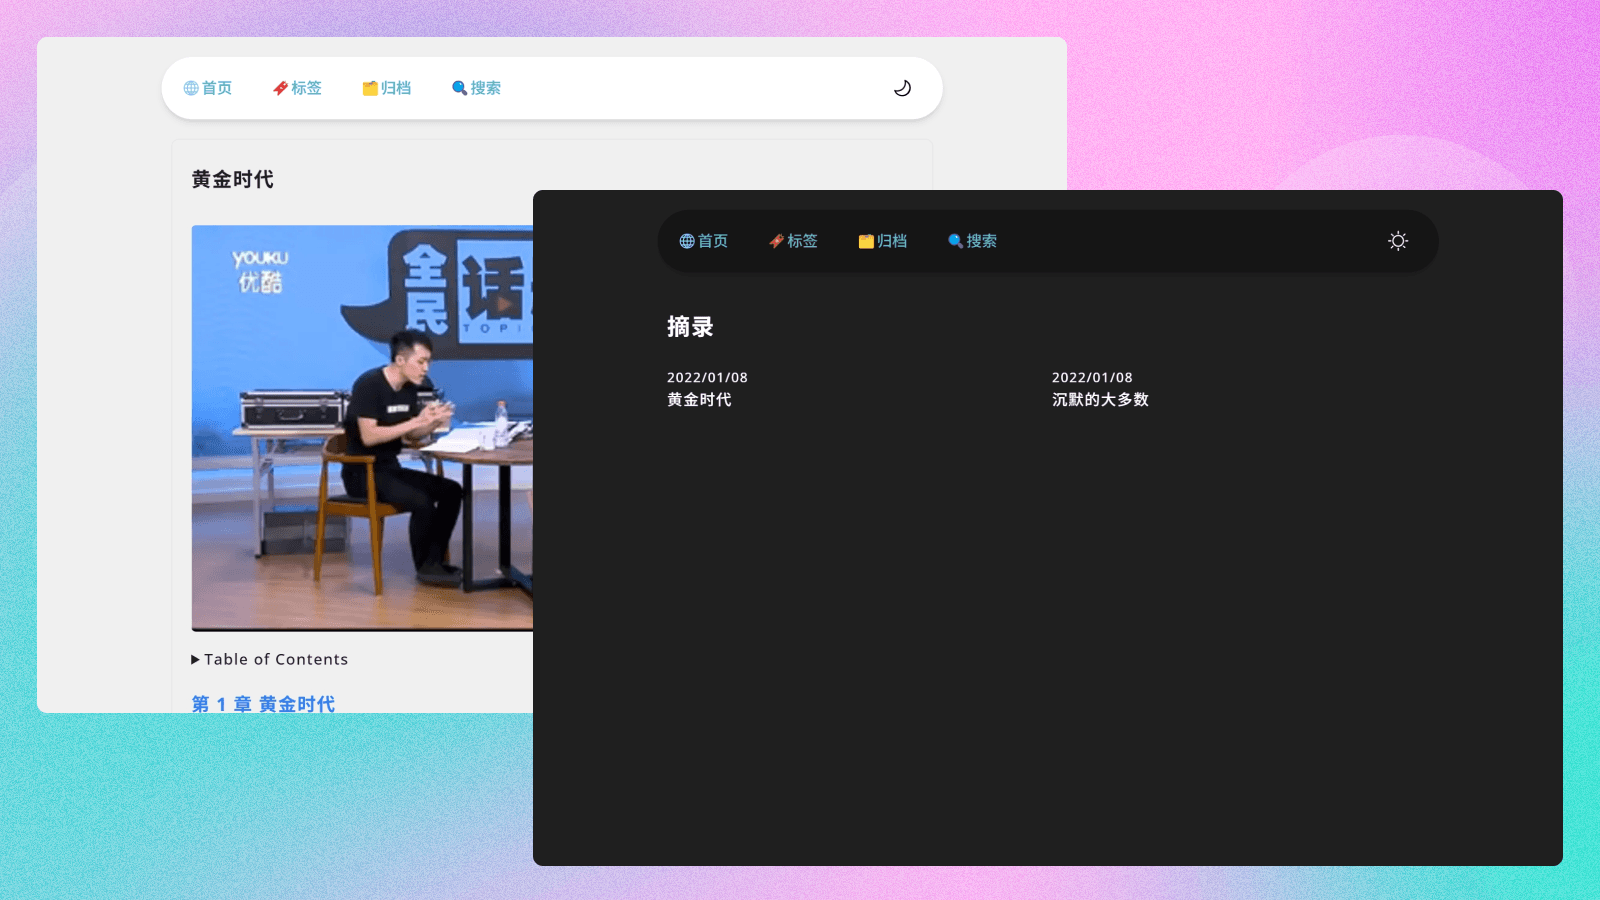Switch to light mode with the sun icon

click(x=1398, y=241)
